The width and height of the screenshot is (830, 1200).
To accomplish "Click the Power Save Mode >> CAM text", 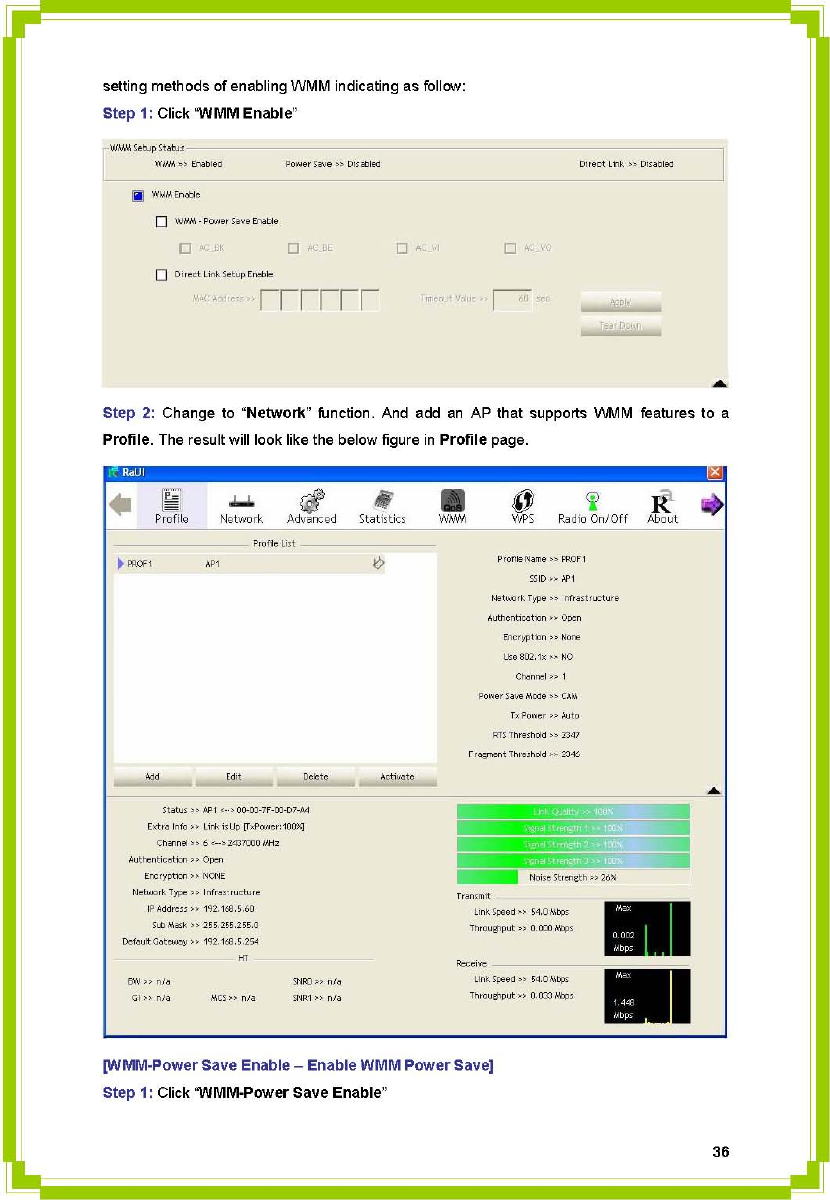I will (528, 696).
